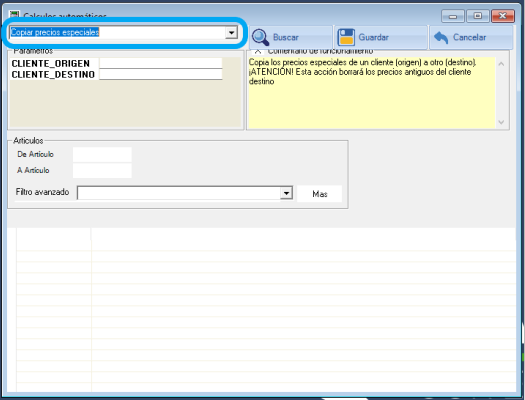Click the Guardar button label
The height and width of the screenshot is (400, 525).
tap(374, 37)
